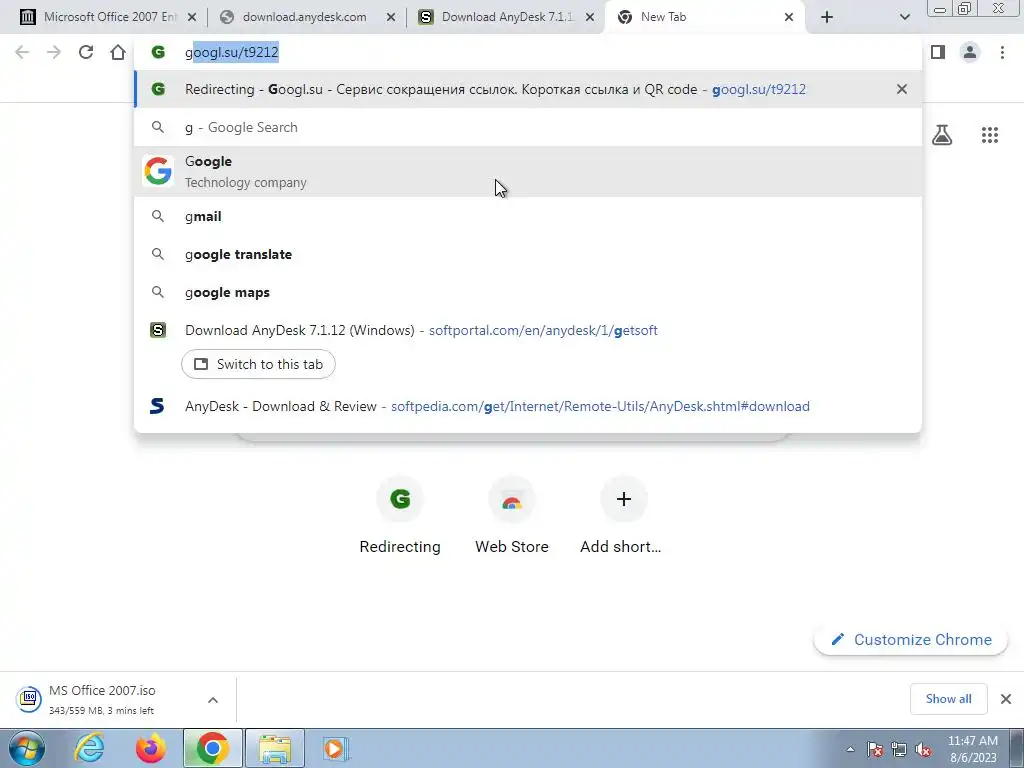The height and width of the screenshot is (768, 1024).
Task: Launch Firefox from taskbar
Action: click(x=150, y=748)
